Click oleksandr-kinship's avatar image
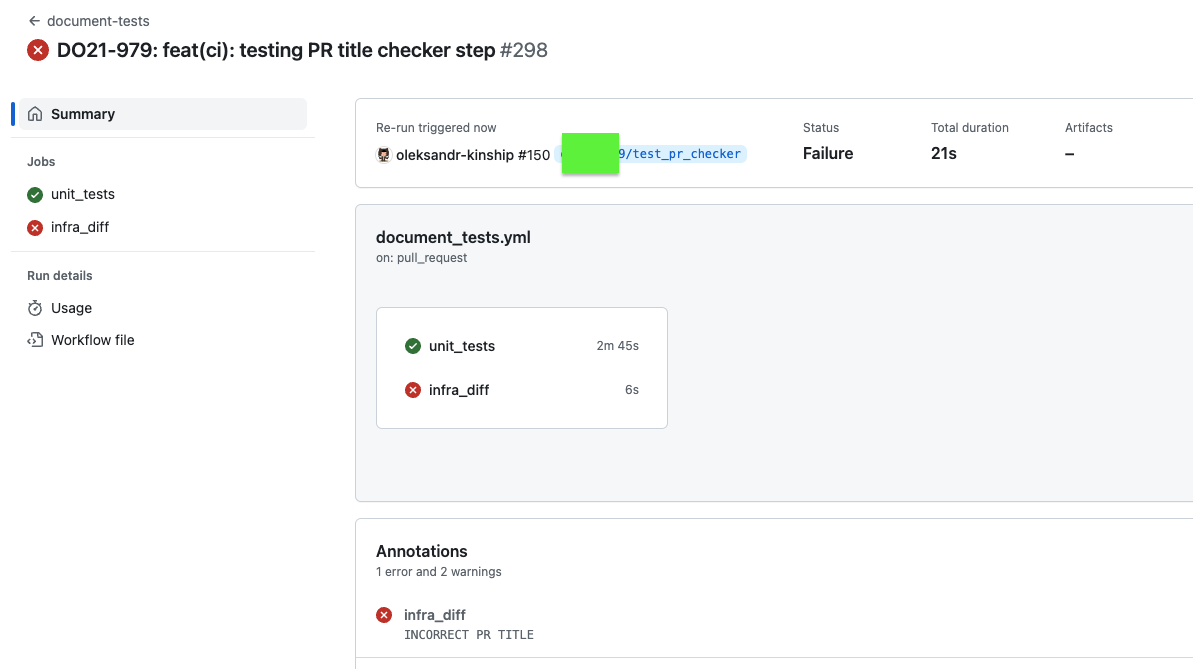The image size is (1193, 669). pyautogui.click(x=382, y=155)
